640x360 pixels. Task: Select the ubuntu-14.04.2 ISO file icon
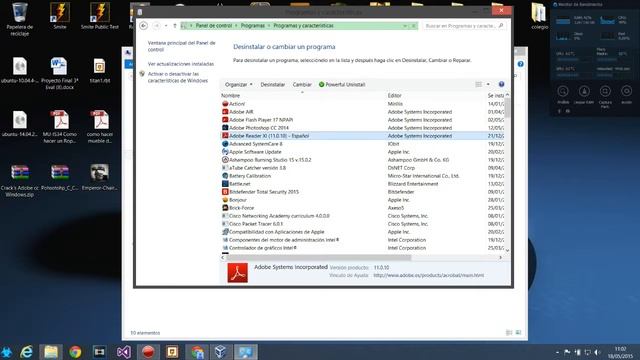click(x=19, y=124)
